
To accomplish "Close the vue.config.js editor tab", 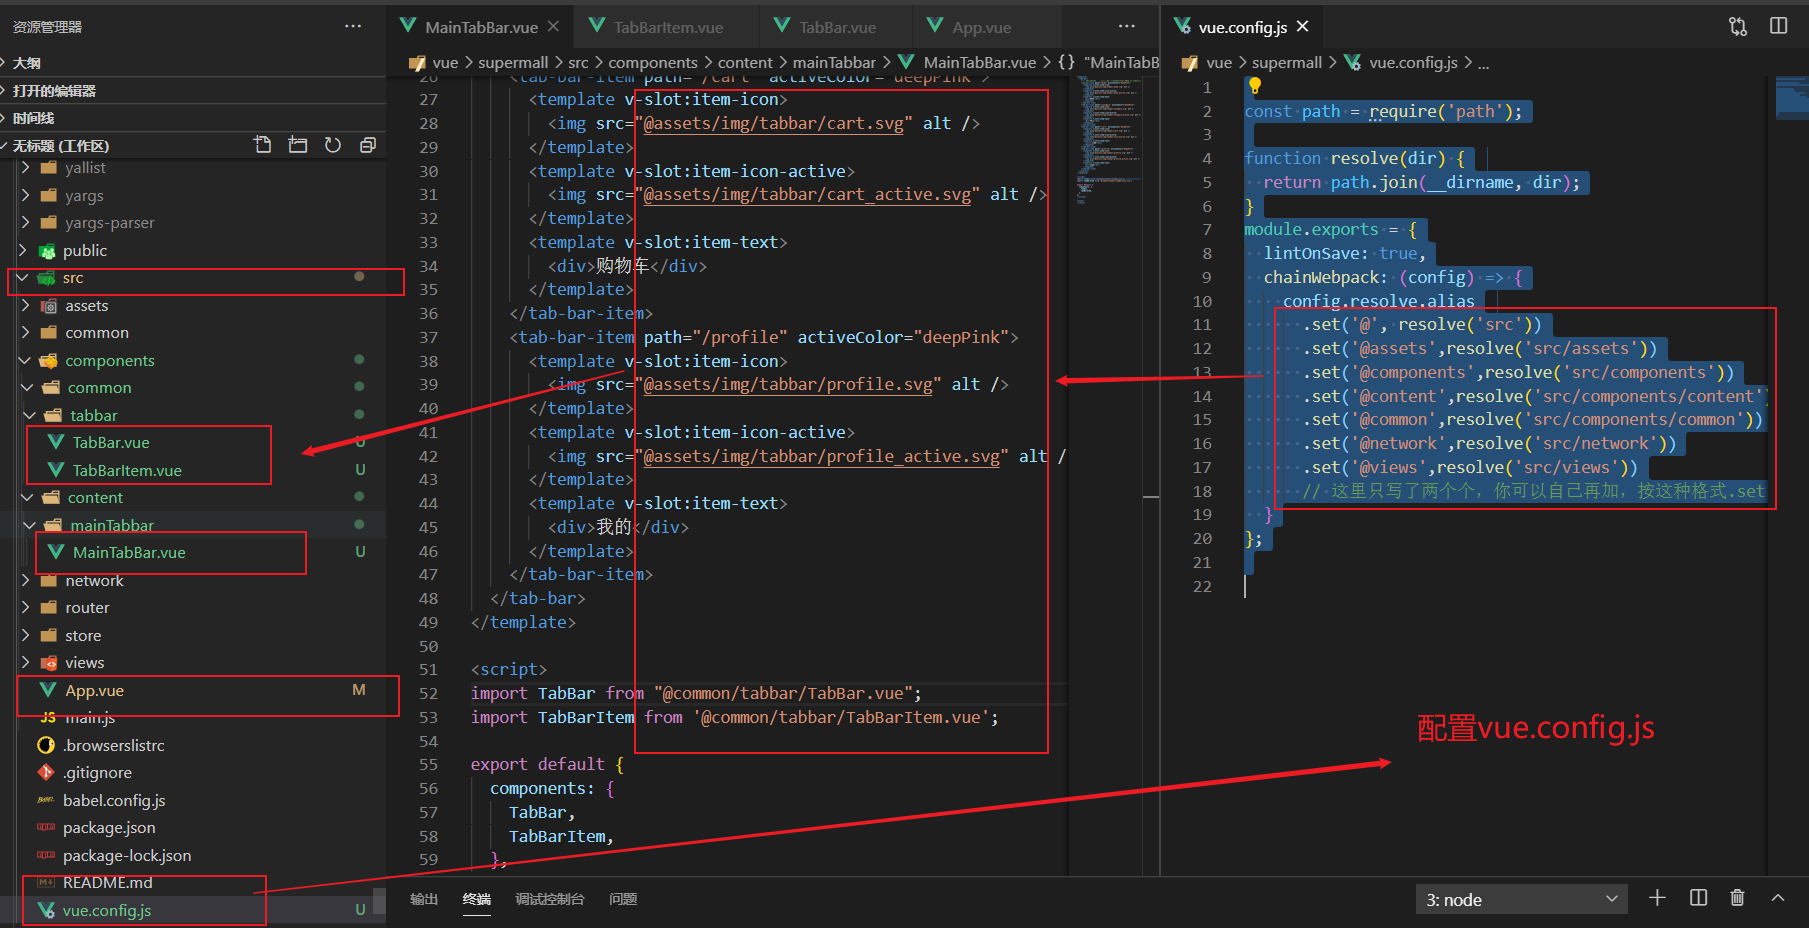I will 1302,26.
